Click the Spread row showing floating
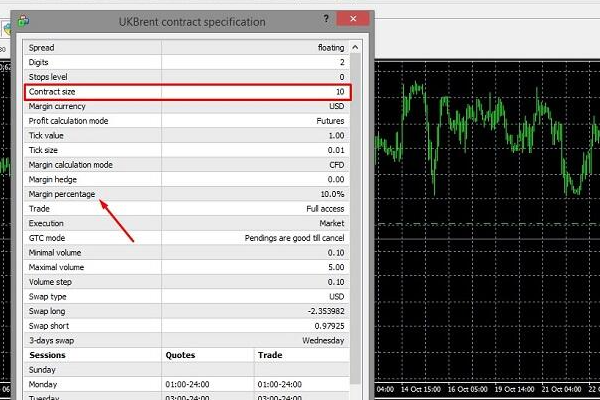 click(x=187, y=47)
